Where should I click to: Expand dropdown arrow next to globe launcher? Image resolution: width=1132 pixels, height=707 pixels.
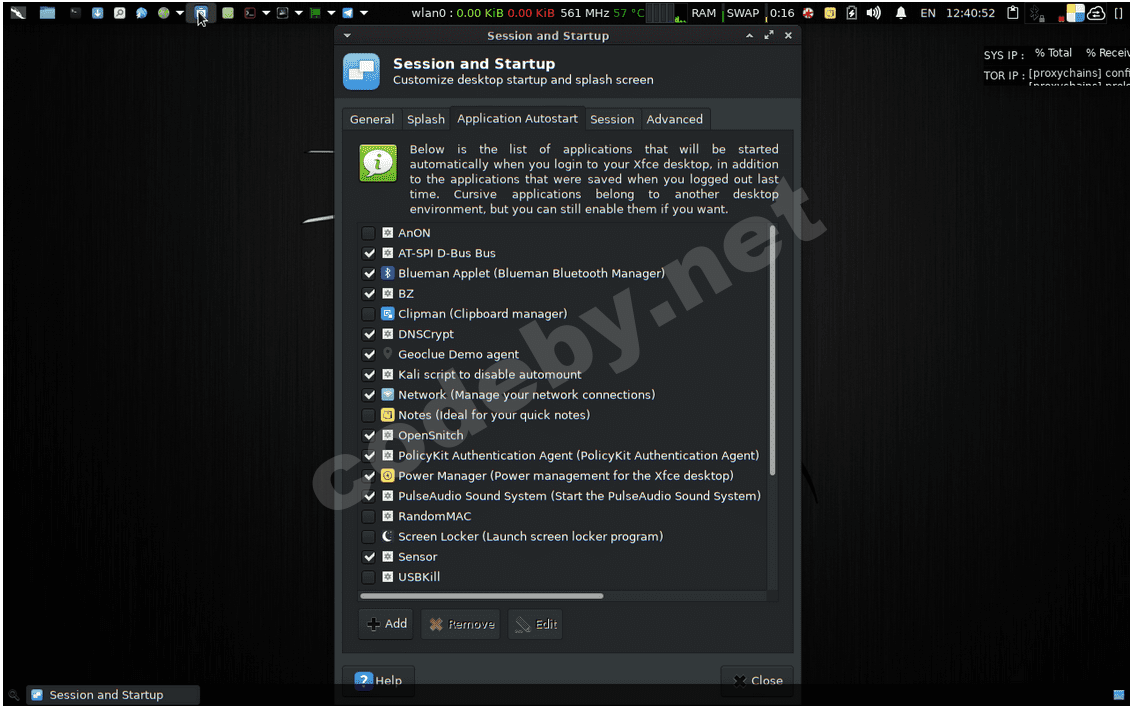(180, 13)
